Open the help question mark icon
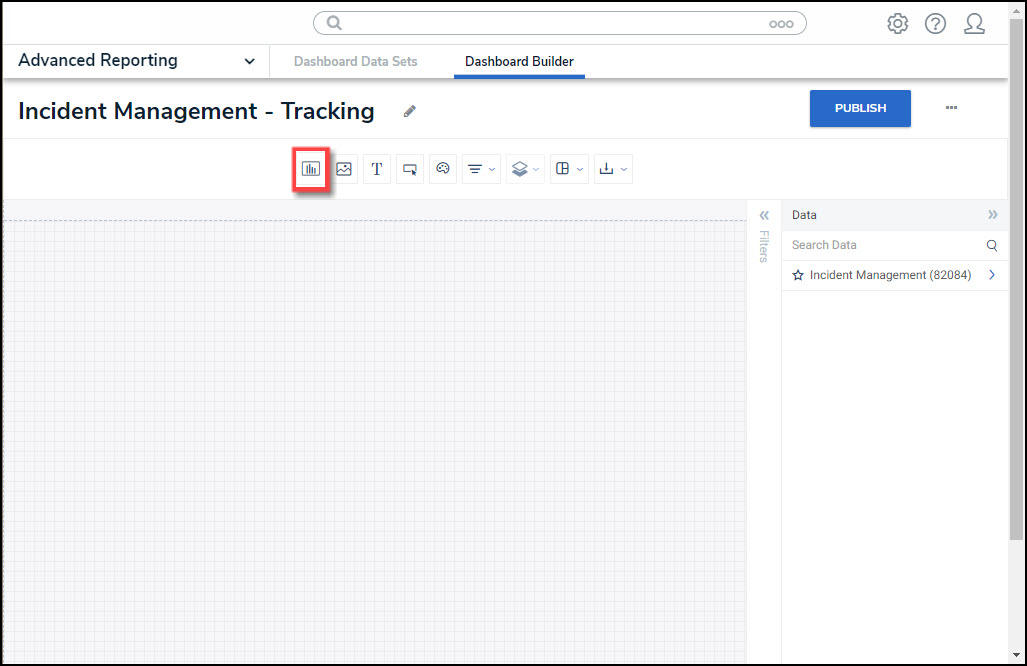The width and height of the screenshot is (1027, 666). point(935,24)
